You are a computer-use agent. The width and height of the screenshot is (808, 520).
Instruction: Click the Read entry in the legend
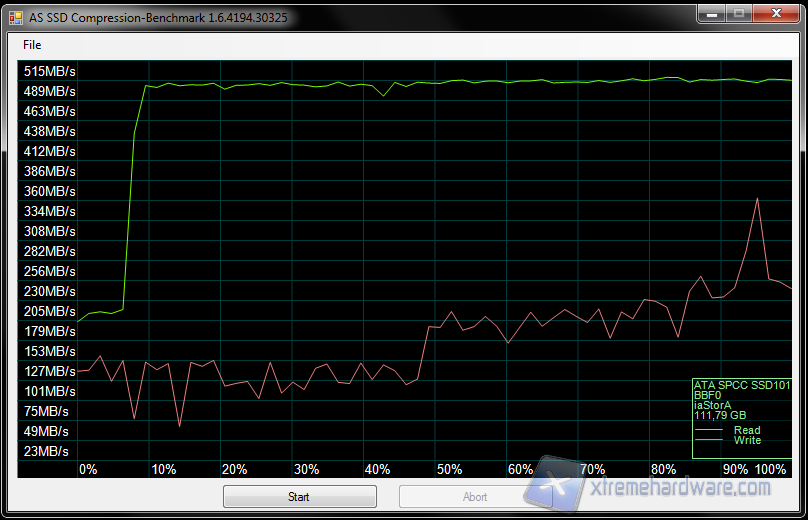(746, 430)
